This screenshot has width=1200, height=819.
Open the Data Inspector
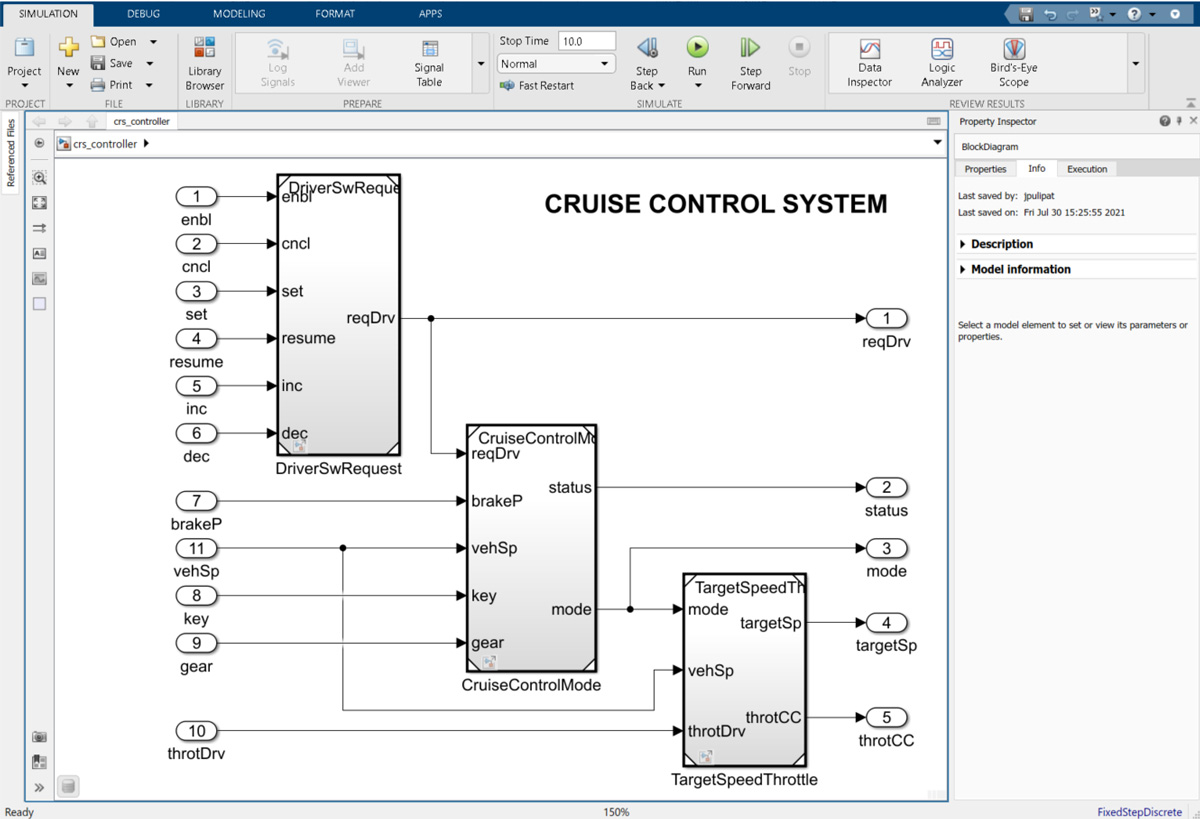pyautogui.click(x=869, y=62)
